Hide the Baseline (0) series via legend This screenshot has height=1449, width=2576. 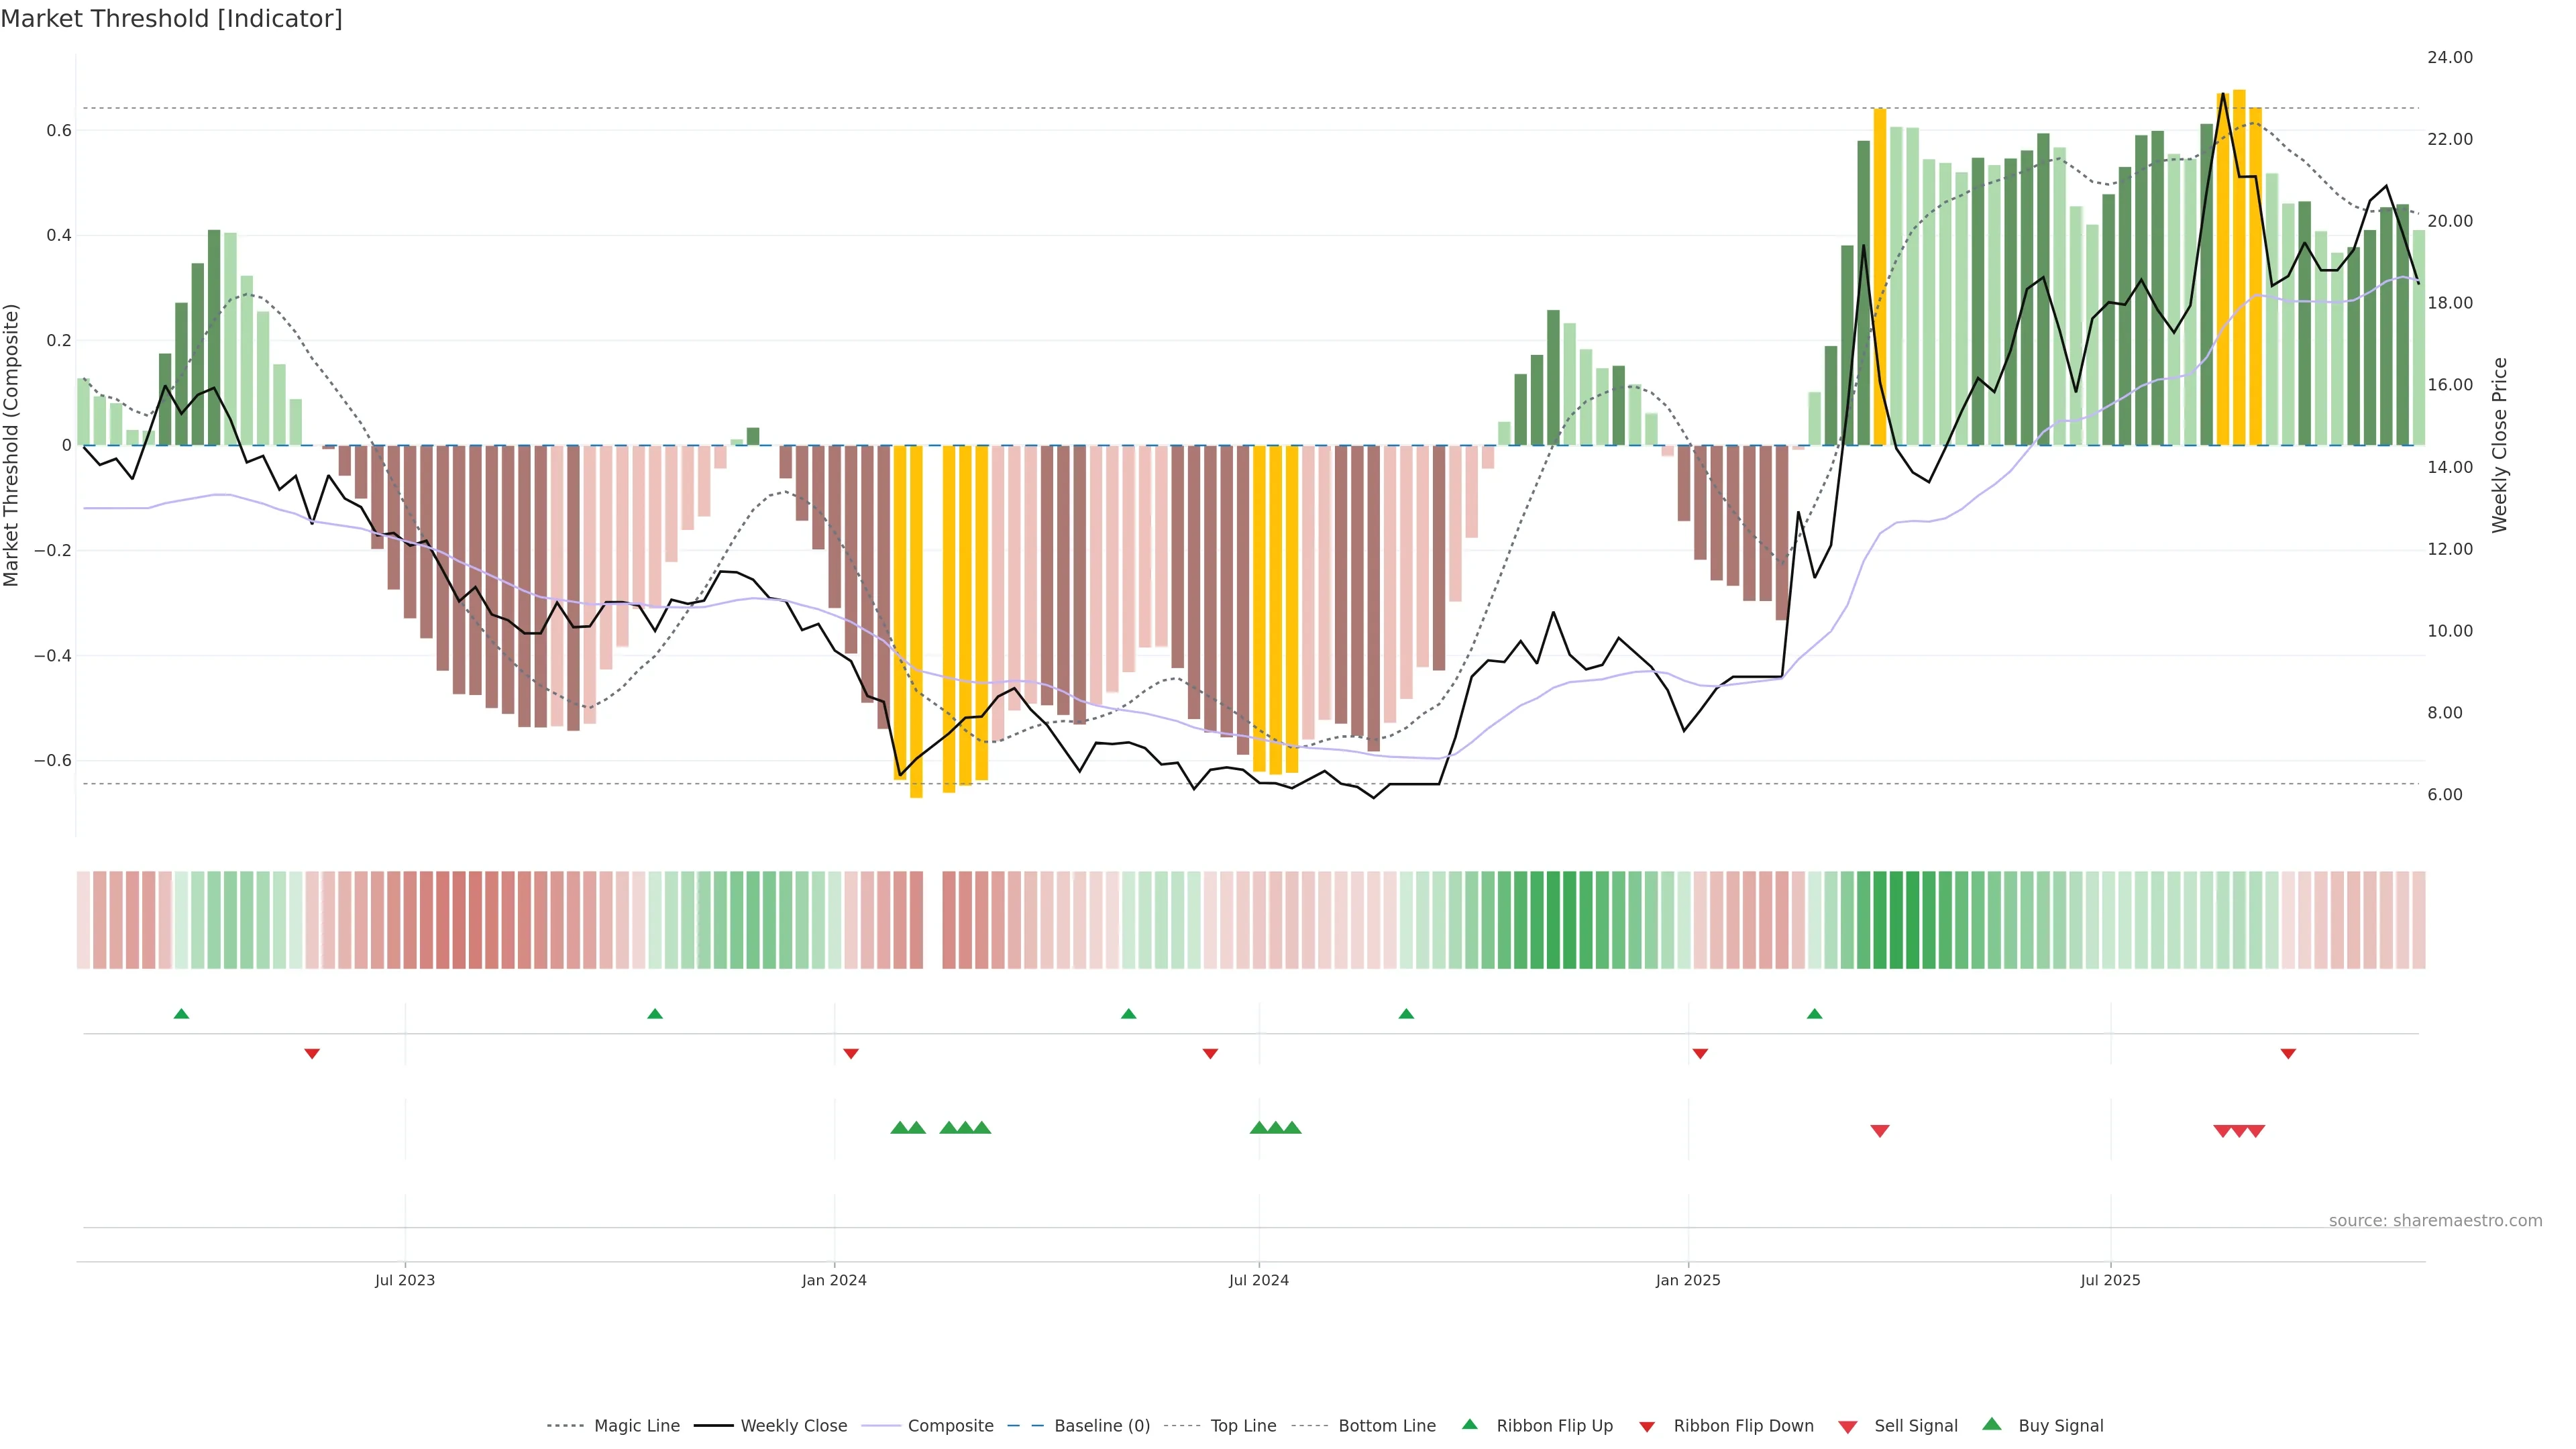1102,1426
